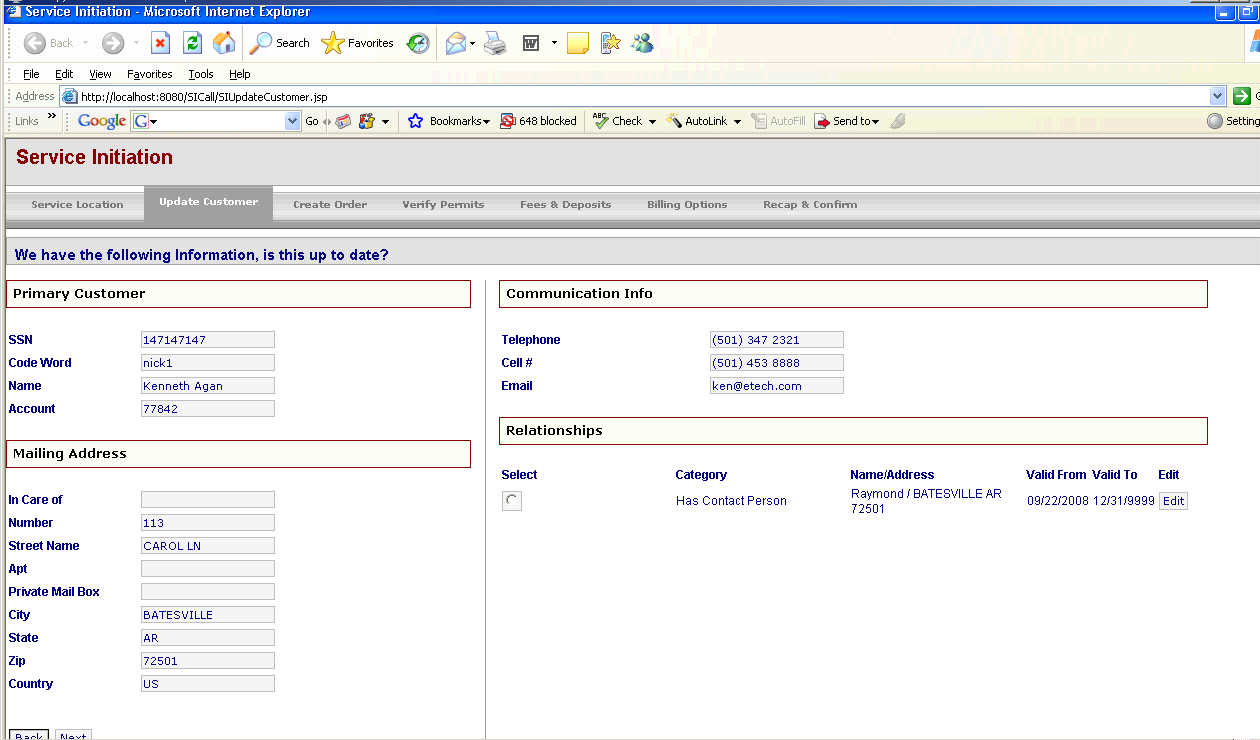Click the Windows Messenger icon
1260x740 pixels.
pos(643,43)
